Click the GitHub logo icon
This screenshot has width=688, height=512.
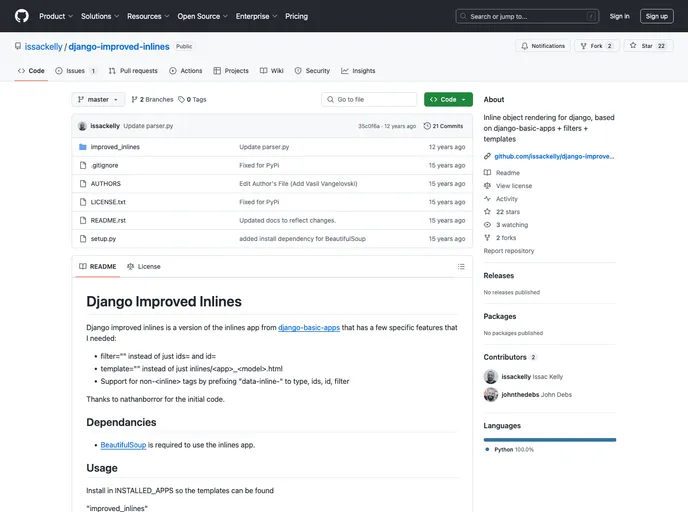(22, 16)
